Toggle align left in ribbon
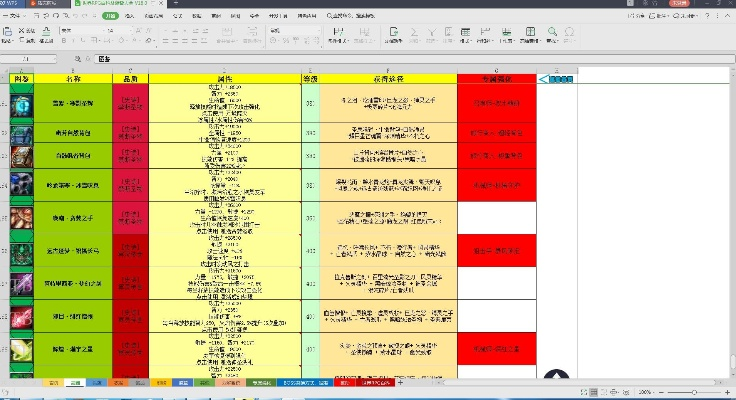Image resolution: width=736 pixels, height=400 pixels. pyautogui.click(x=165, y=41)
